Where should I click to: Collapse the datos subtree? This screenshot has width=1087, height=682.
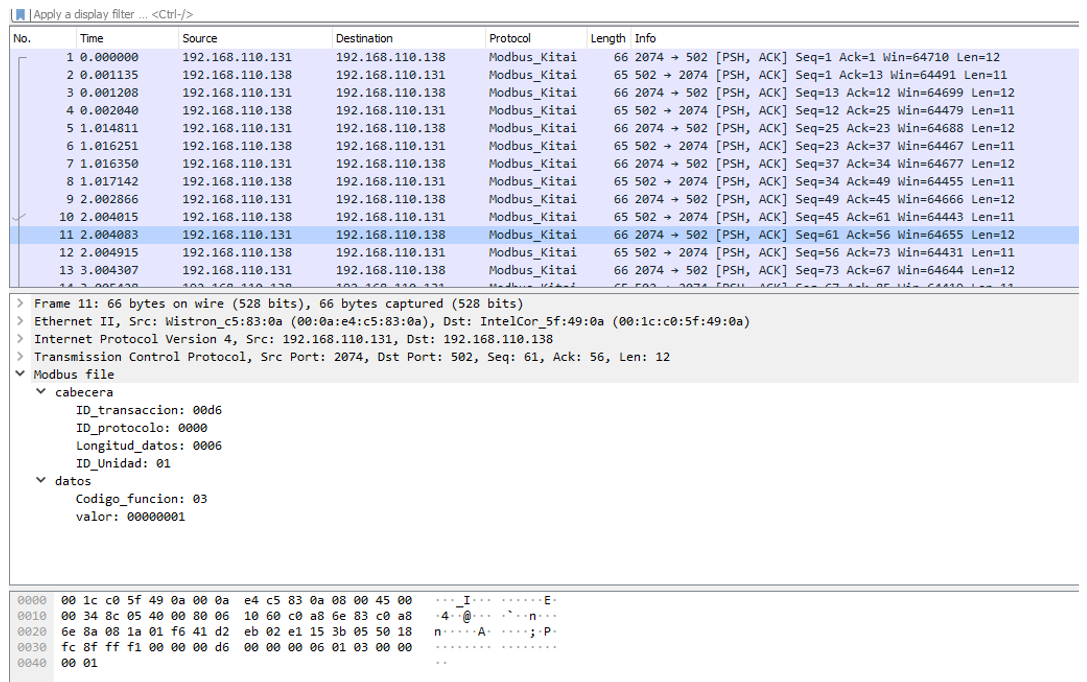pos(41,481)
